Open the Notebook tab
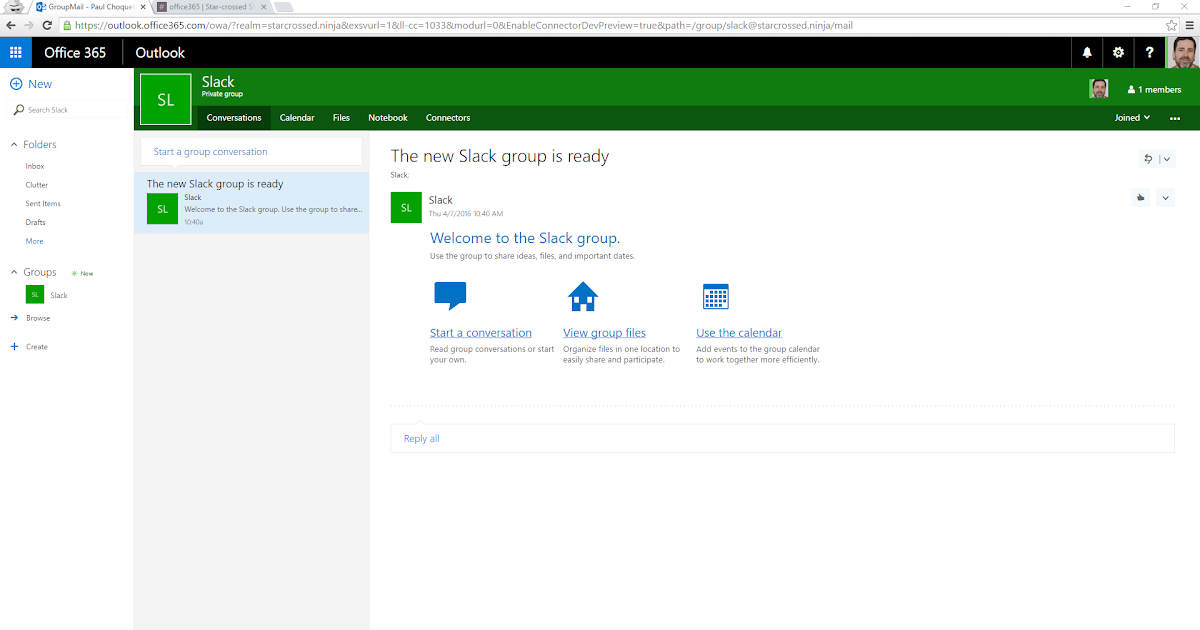 388,118
